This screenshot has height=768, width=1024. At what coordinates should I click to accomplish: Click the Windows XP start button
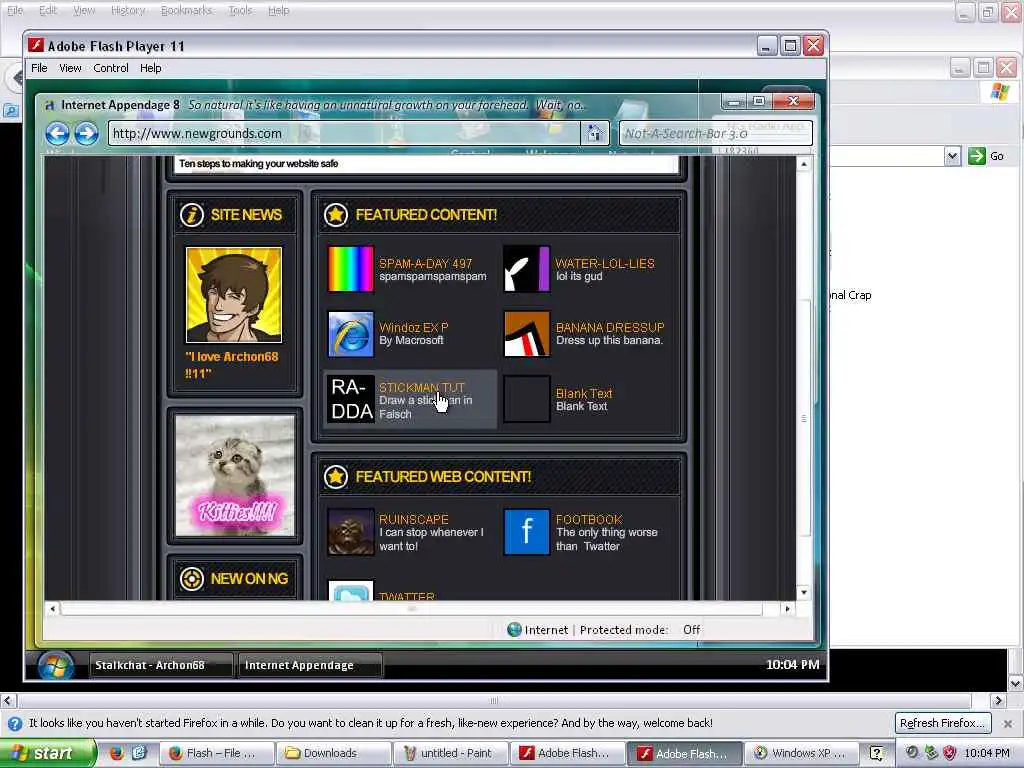[48, 753]
